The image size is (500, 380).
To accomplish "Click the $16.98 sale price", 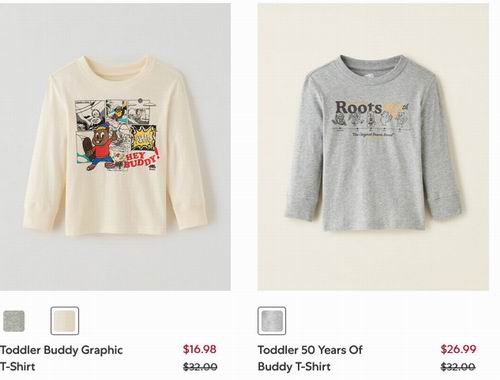I will click(x=200, y=349).
